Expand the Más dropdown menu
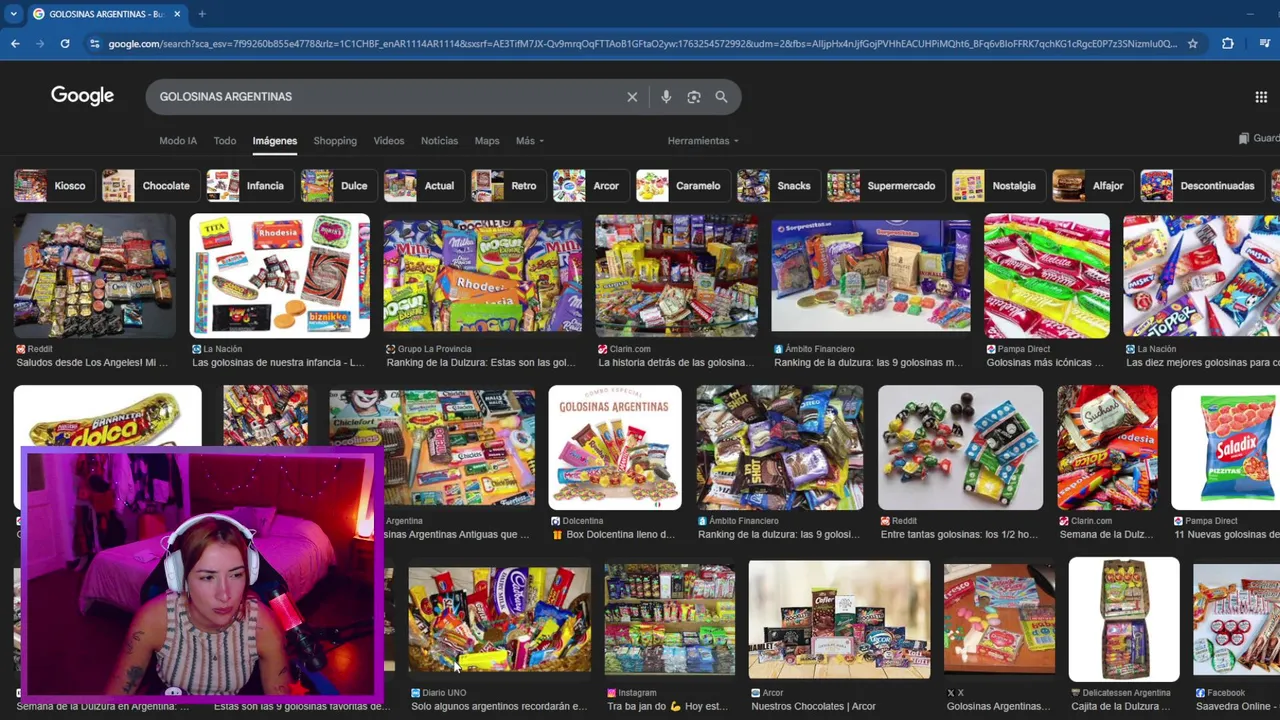Screen dimensions: 1280x720 click(530, 141)
